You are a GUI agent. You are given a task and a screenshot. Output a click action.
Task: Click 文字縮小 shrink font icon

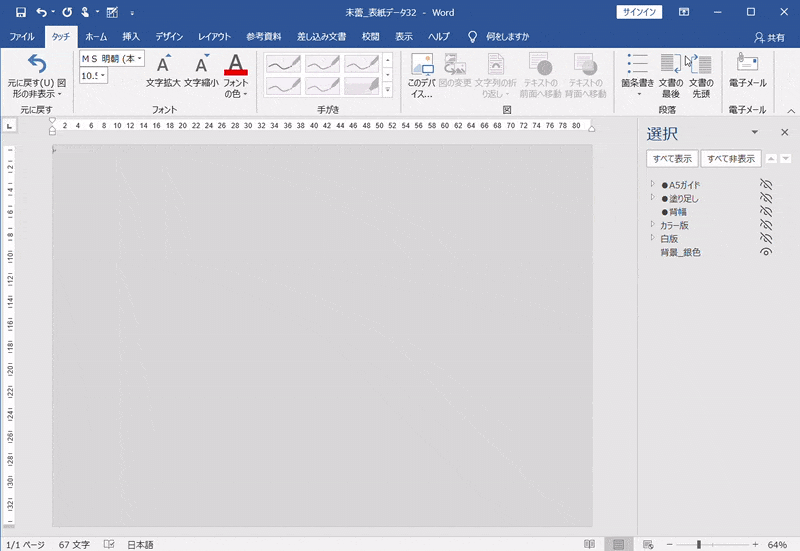tap(202, 64)
